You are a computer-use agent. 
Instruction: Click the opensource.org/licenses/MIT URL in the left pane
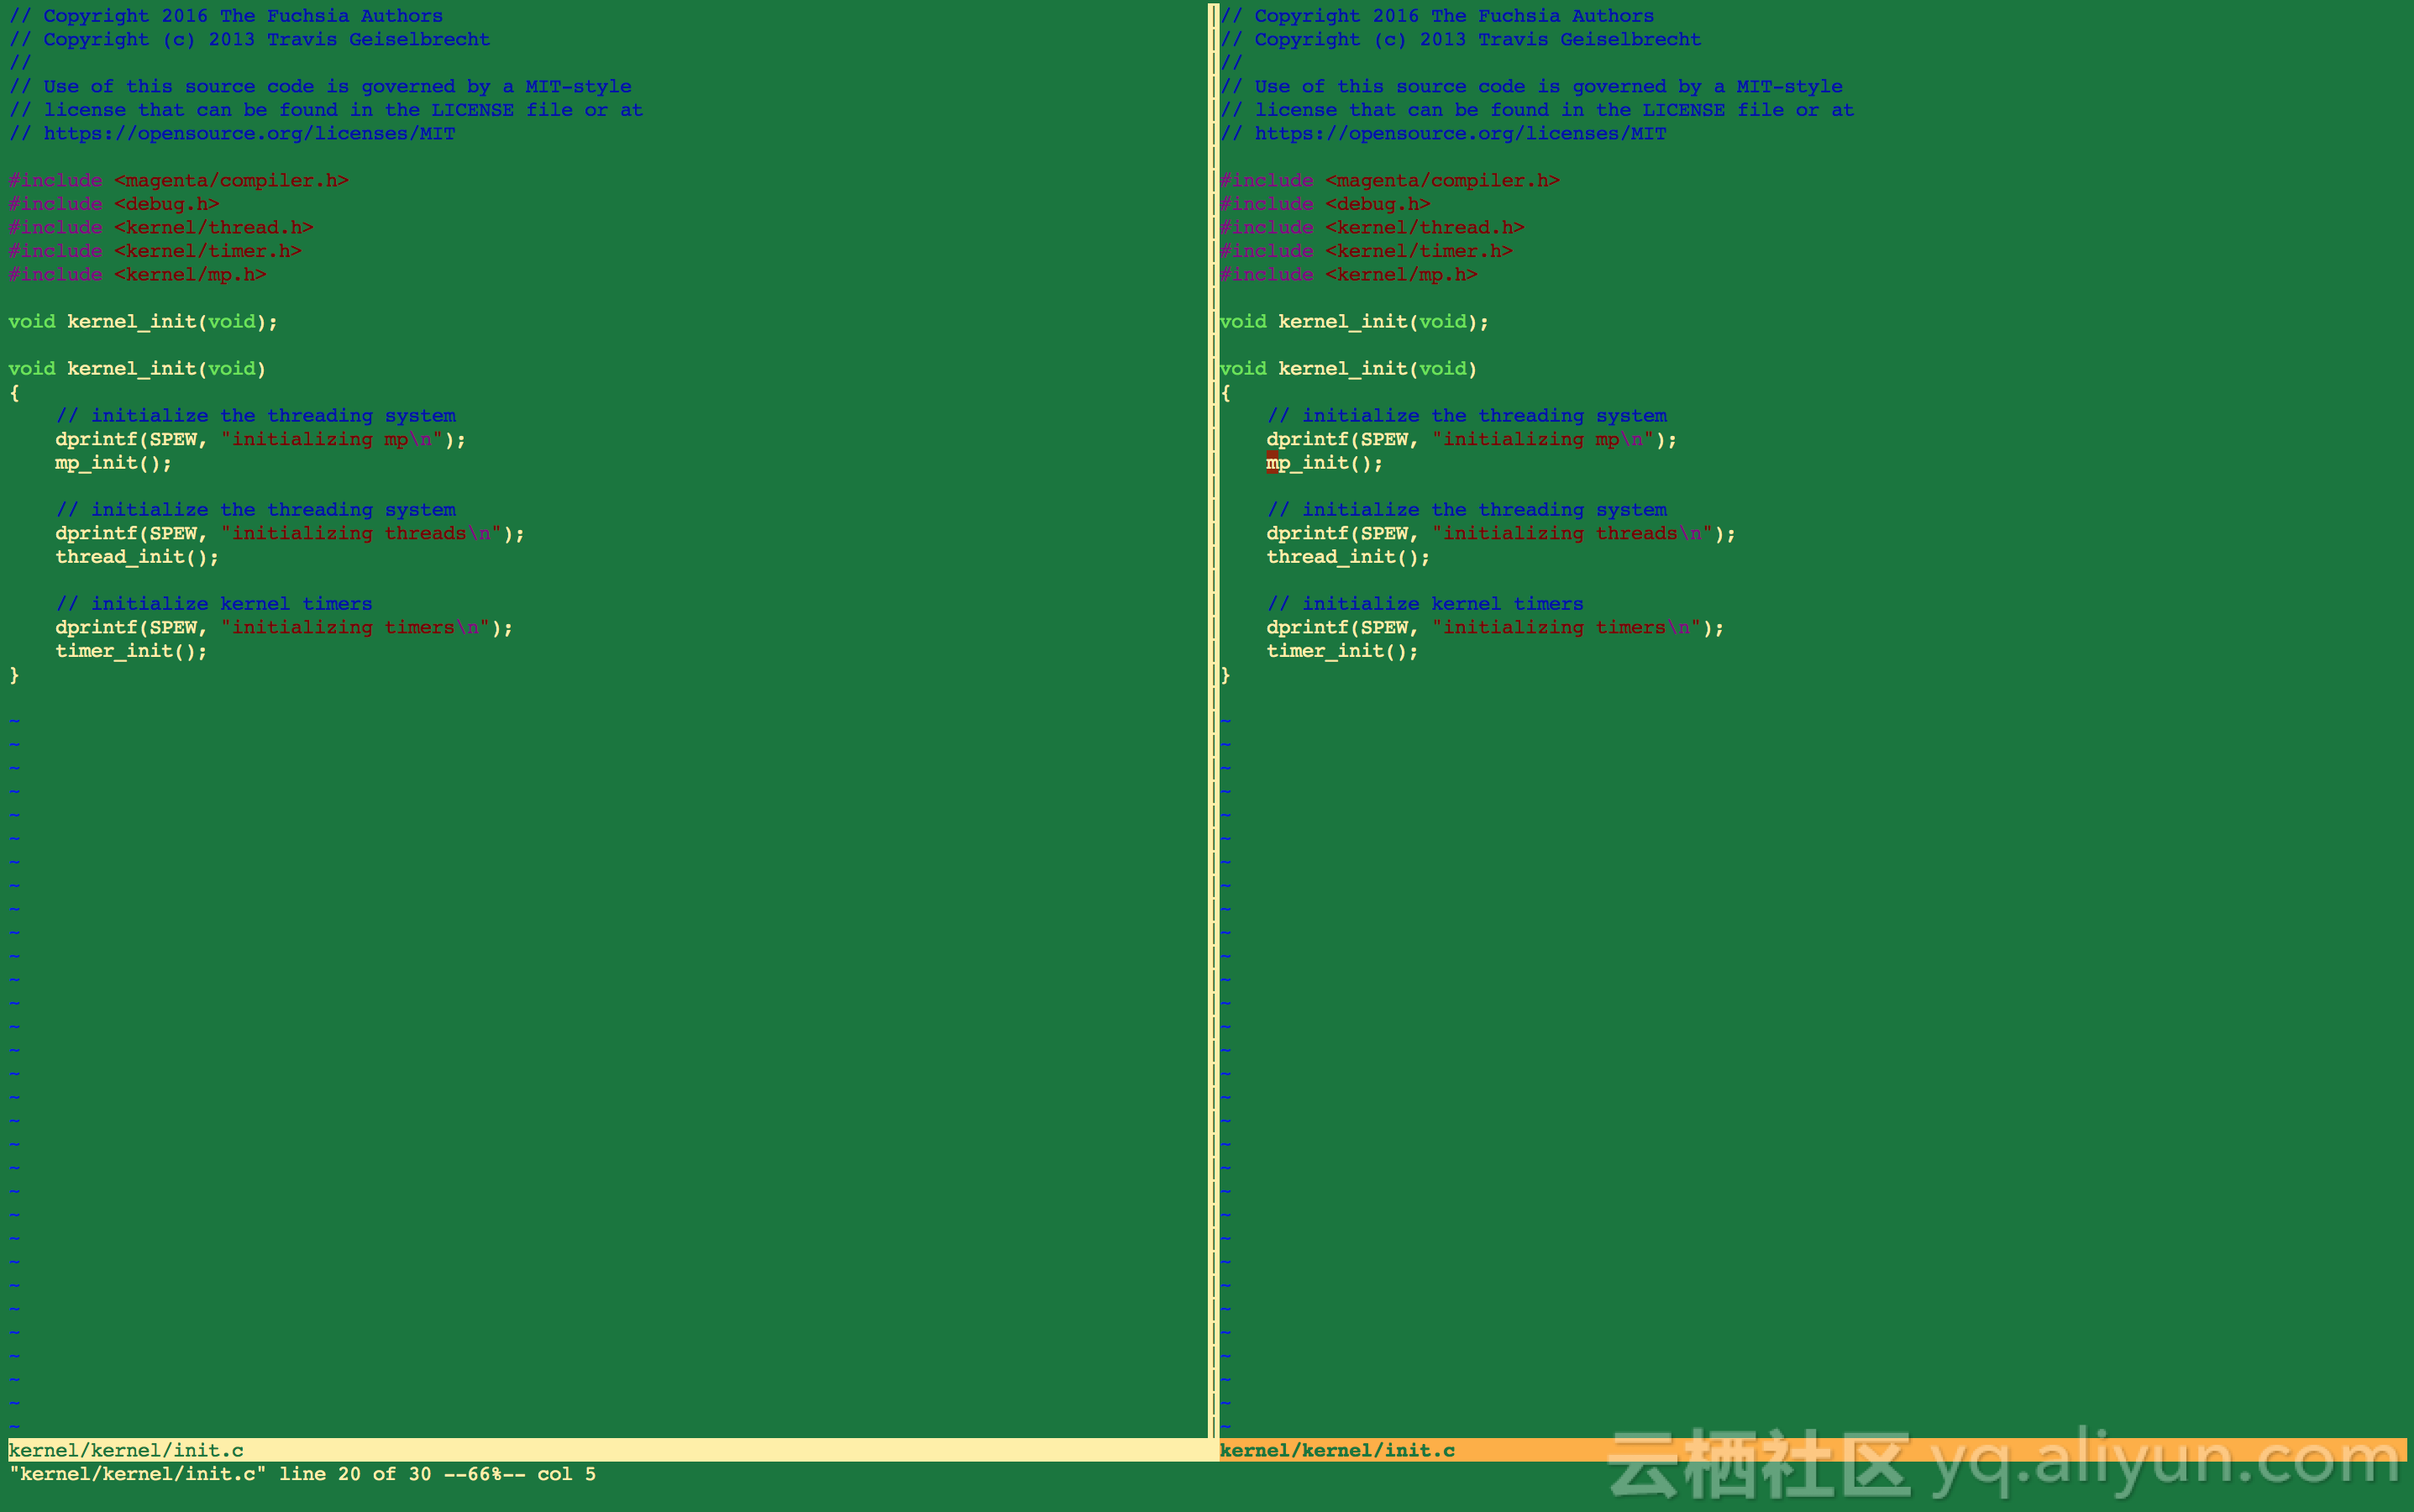[249, 134]
